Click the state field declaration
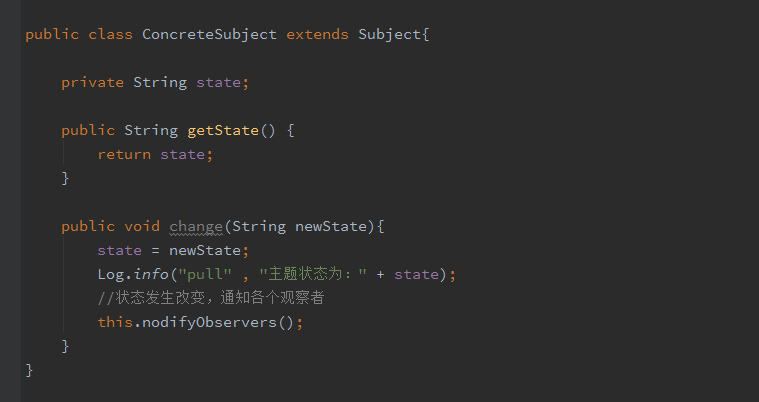 [x=218, y=82]
